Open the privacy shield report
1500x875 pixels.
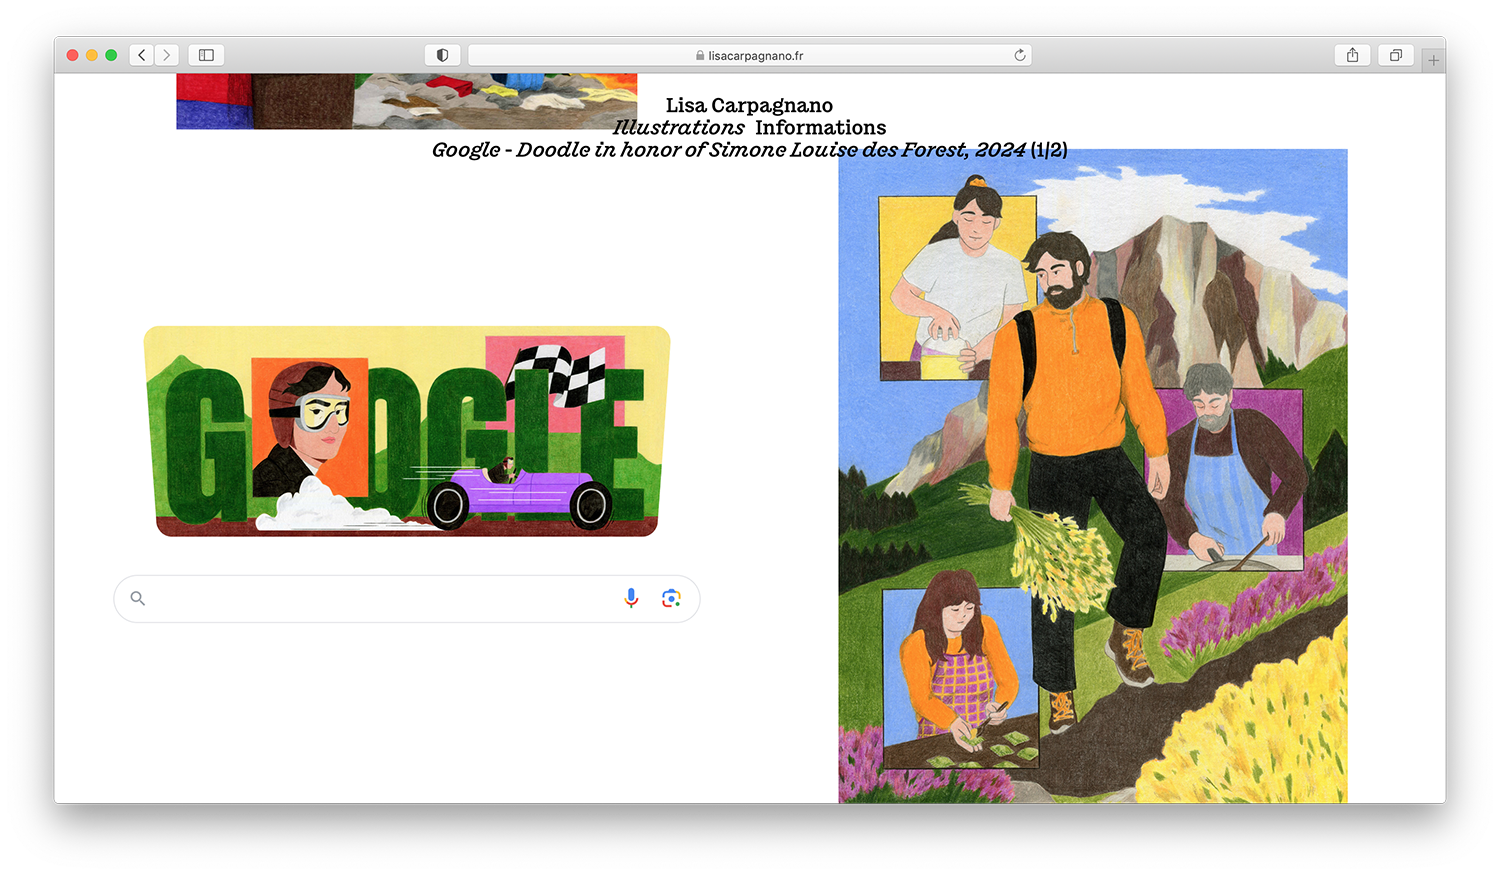[442, 55]
